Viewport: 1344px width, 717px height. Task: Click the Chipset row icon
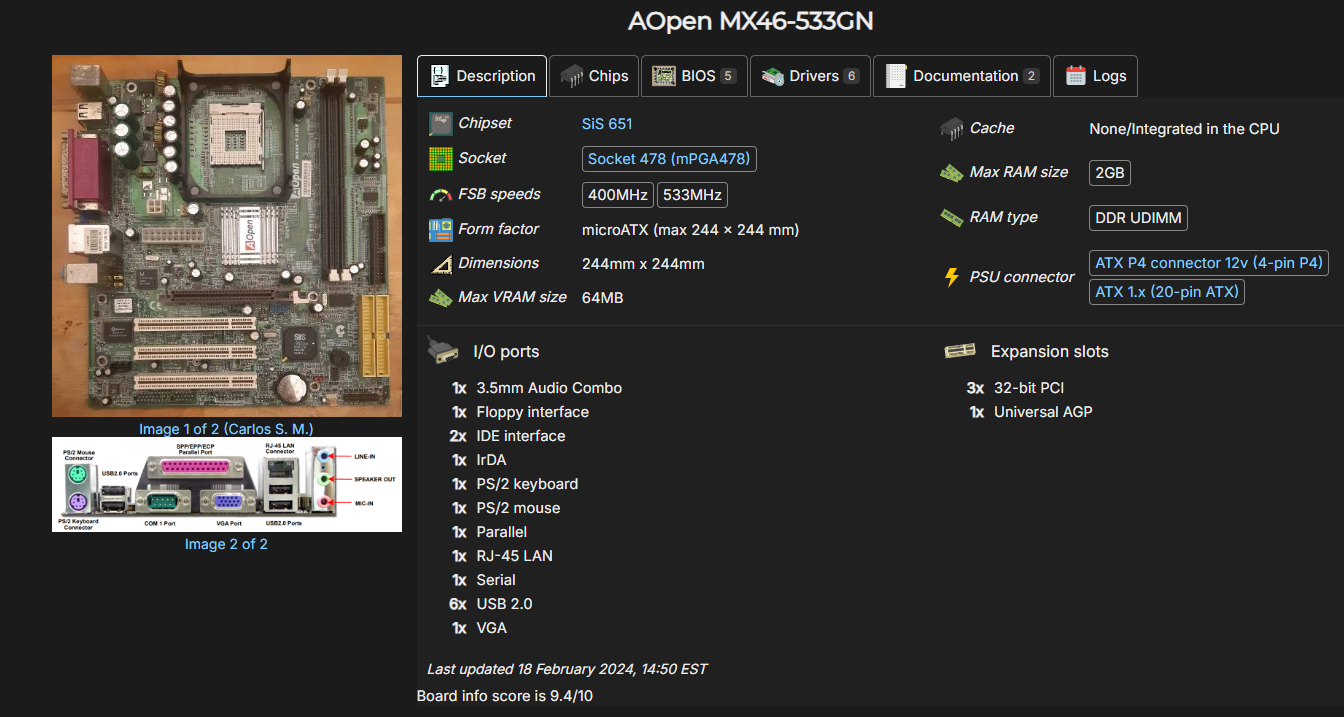pos(440,123)
